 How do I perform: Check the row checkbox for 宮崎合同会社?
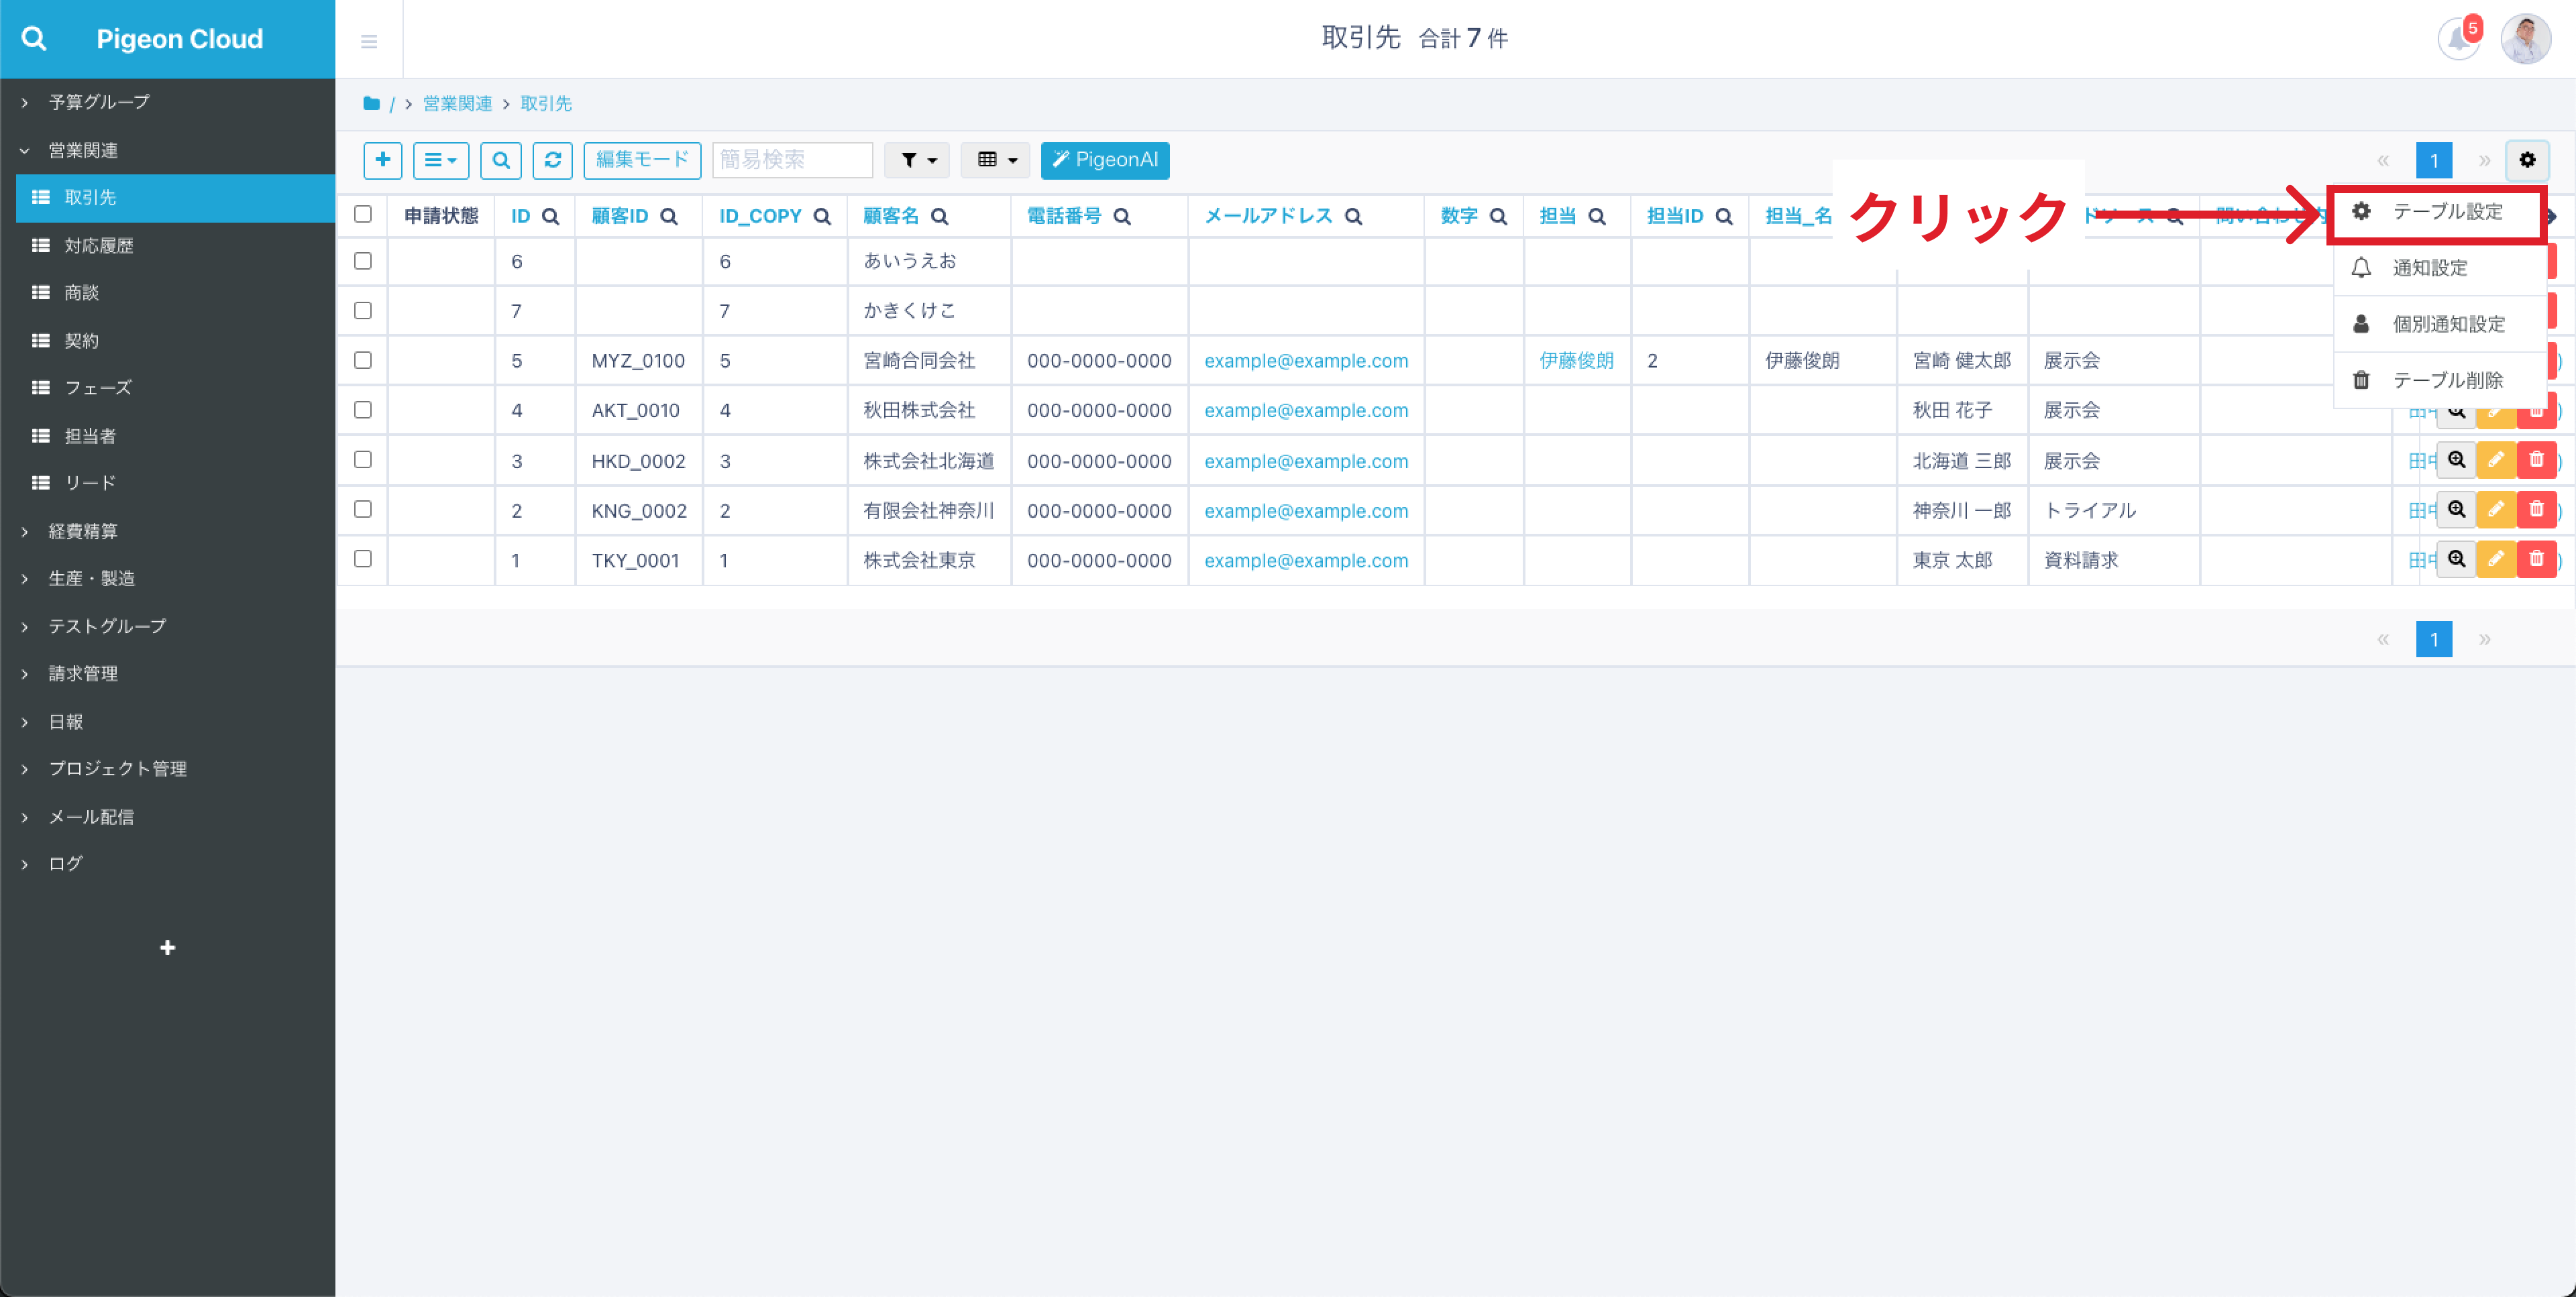(x=363, y=360)
